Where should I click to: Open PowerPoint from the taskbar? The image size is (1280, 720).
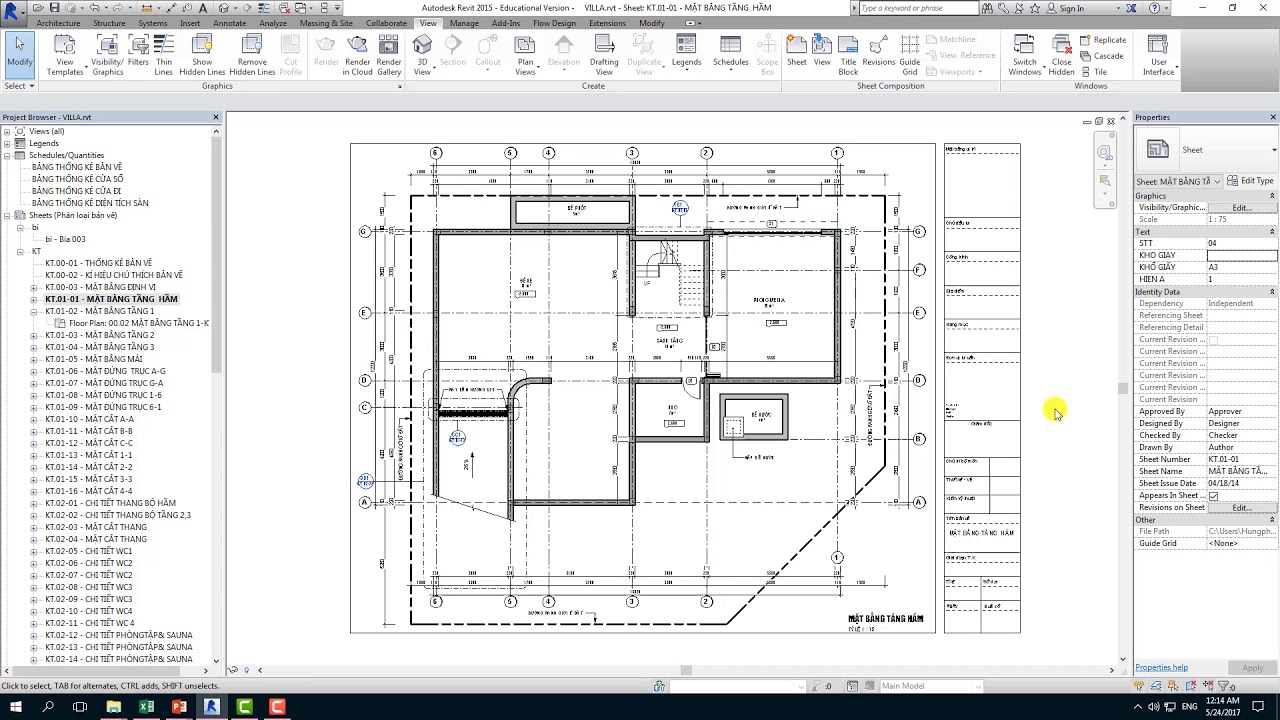(179, 707)
